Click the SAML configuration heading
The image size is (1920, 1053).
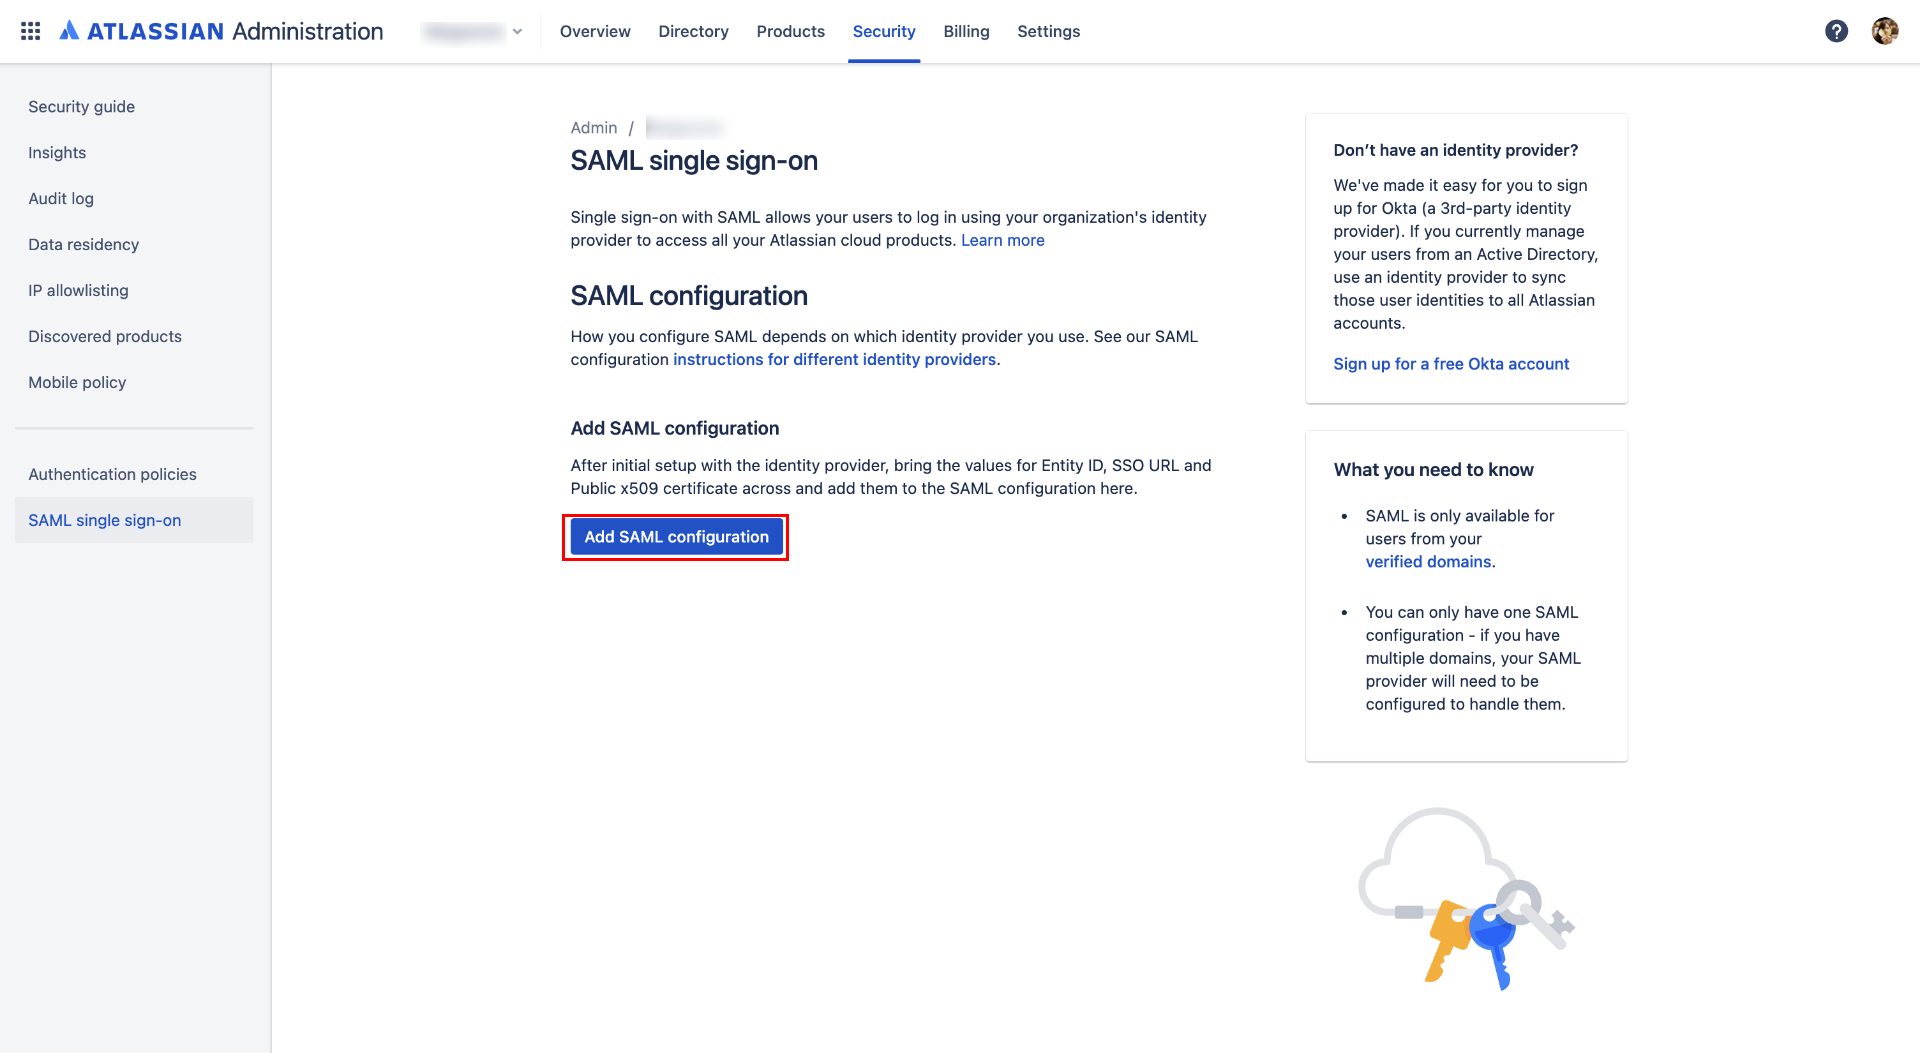[x=689, y=297]
